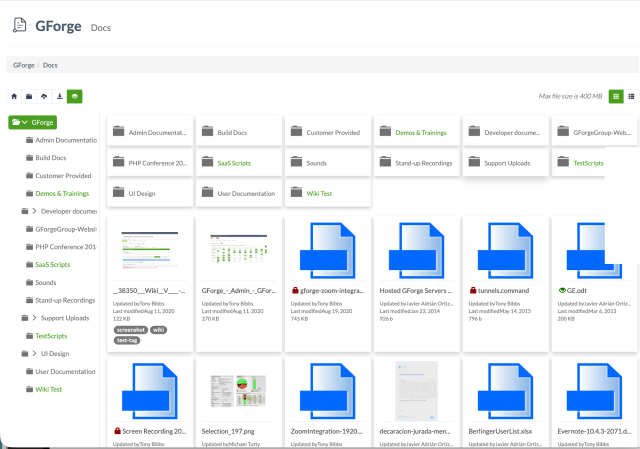Click the new folder icon in toolbar
This screenshot has height=449, width=640.
[29, 96]
